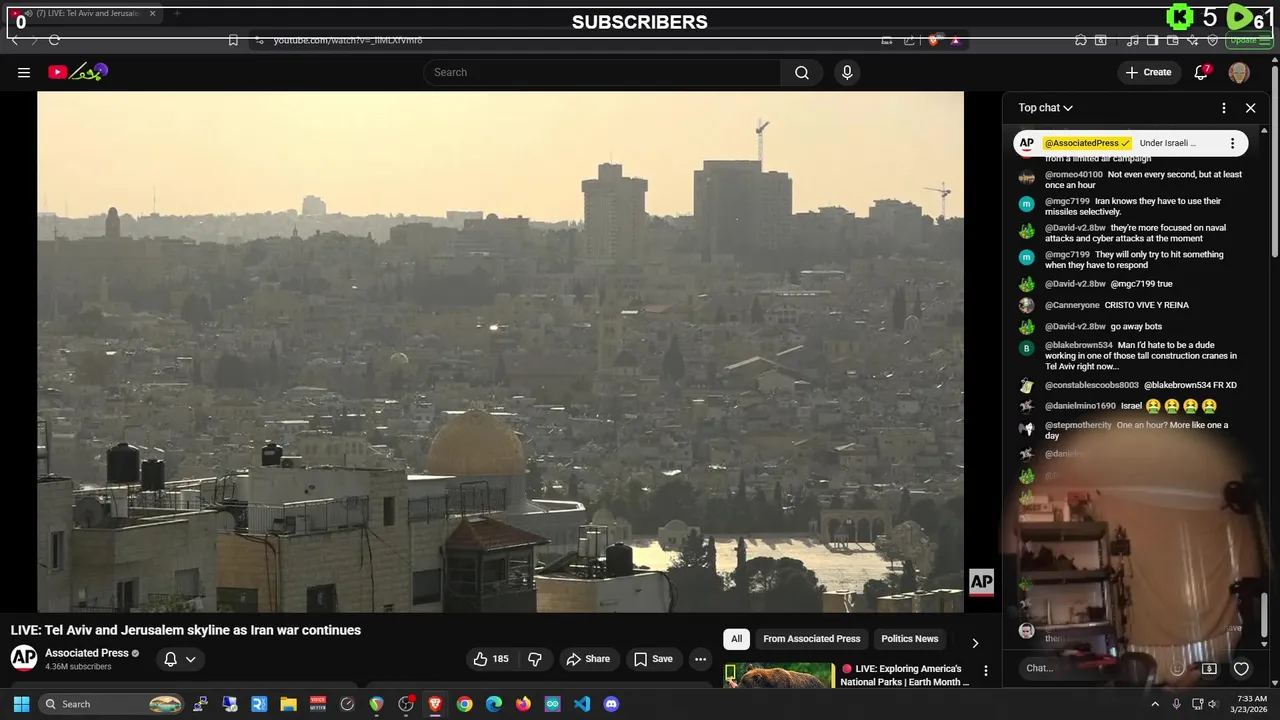
Task: Expand the Top chat dropdown
Action: click(1046, 108)
